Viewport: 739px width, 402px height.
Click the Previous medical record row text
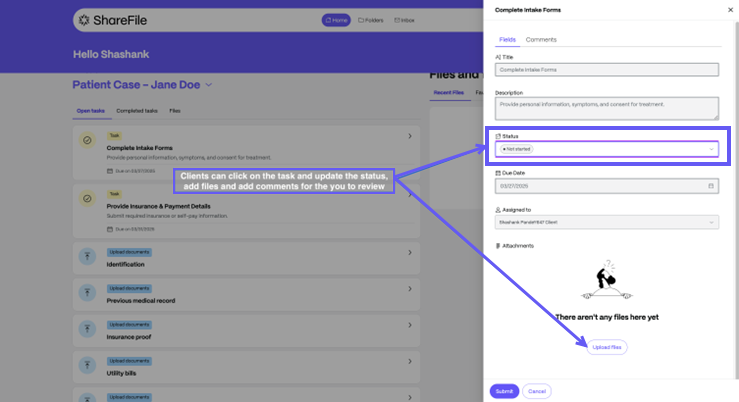click(141, 301)
